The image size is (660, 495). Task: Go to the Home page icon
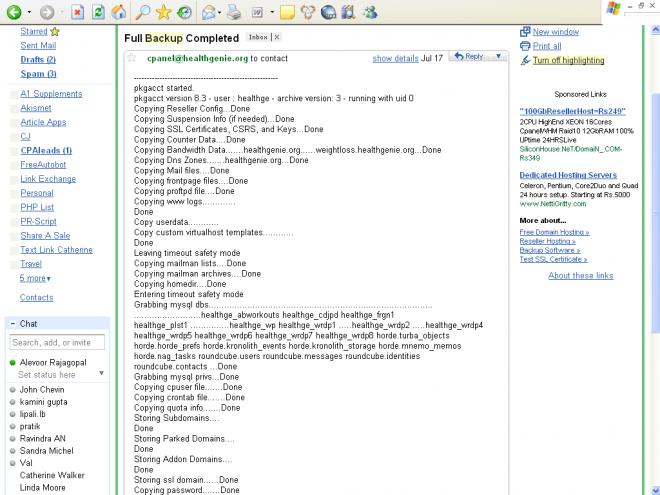pyautogui.click(x=119, y=12)
